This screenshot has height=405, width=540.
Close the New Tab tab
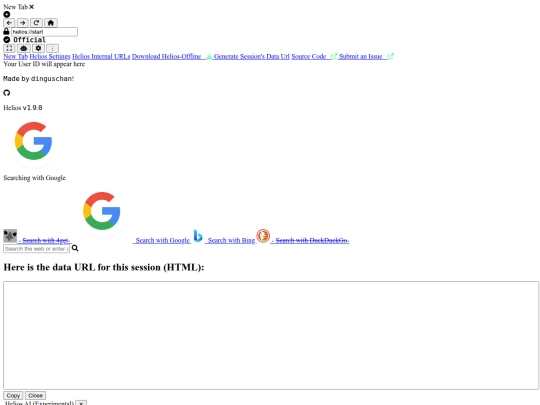pos(32,7)
